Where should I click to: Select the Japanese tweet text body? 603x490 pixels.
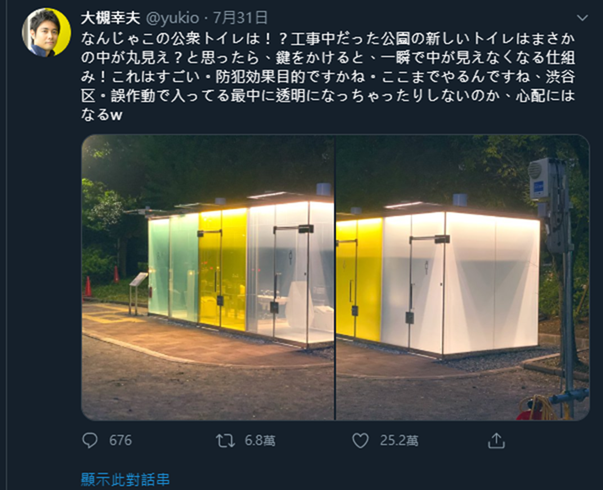coord(328,77)
